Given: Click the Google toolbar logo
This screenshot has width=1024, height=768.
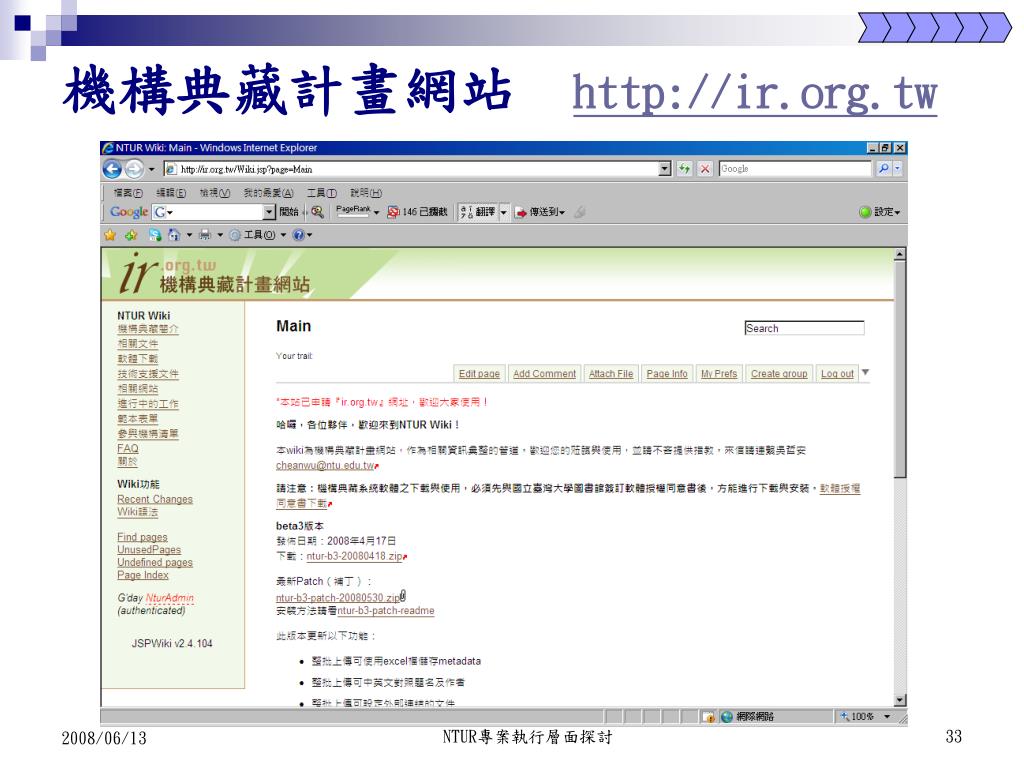Looking at the screenshot, I should click(x=129, y=212).
